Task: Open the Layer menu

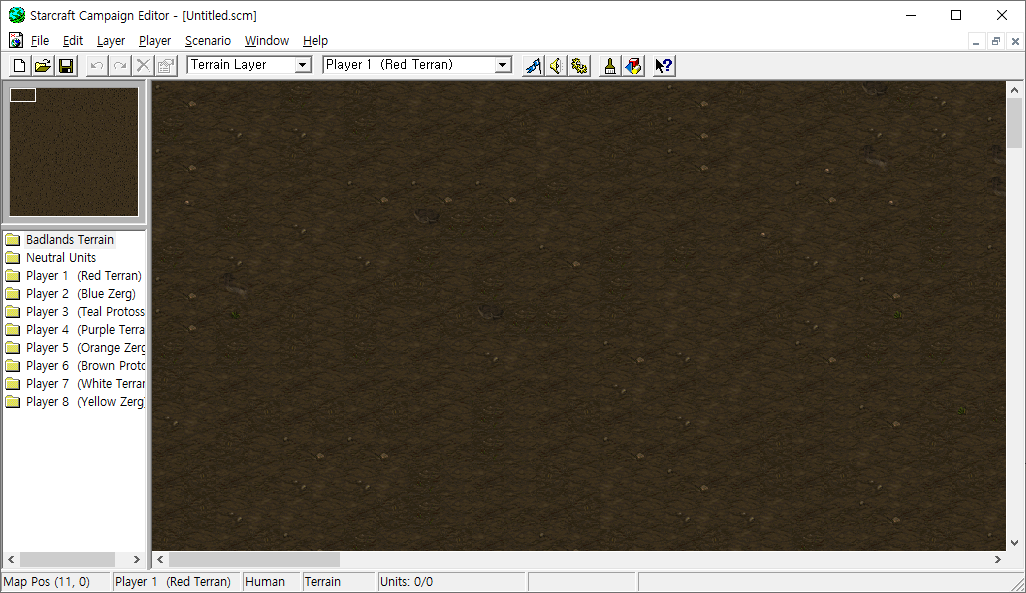Action: tap(111, 41)
